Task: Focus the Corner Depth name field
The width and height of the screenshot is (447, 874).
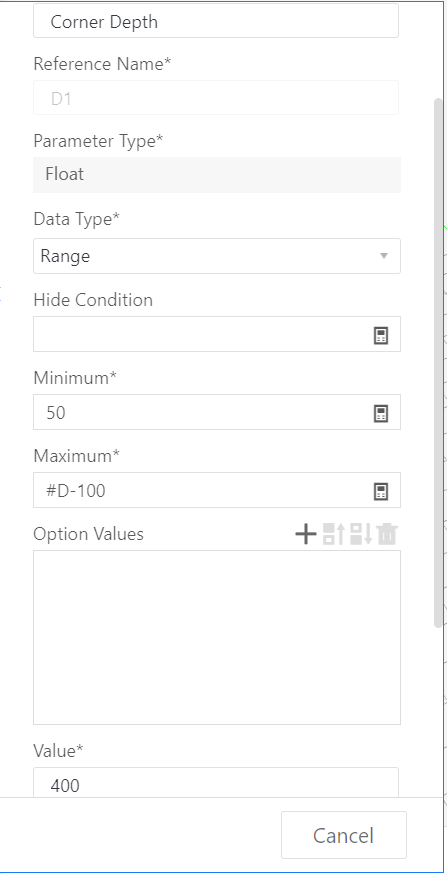Action: click(216, 21)
